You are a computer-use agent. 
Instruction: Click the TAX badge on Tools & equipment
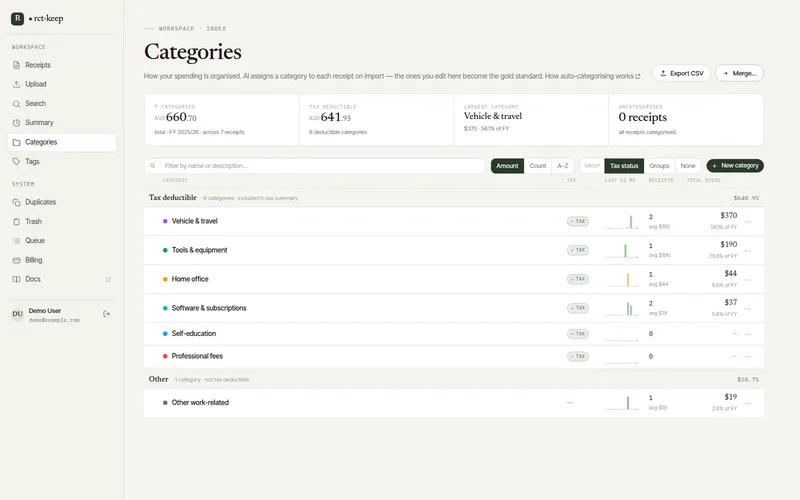[x=578, y=250]
